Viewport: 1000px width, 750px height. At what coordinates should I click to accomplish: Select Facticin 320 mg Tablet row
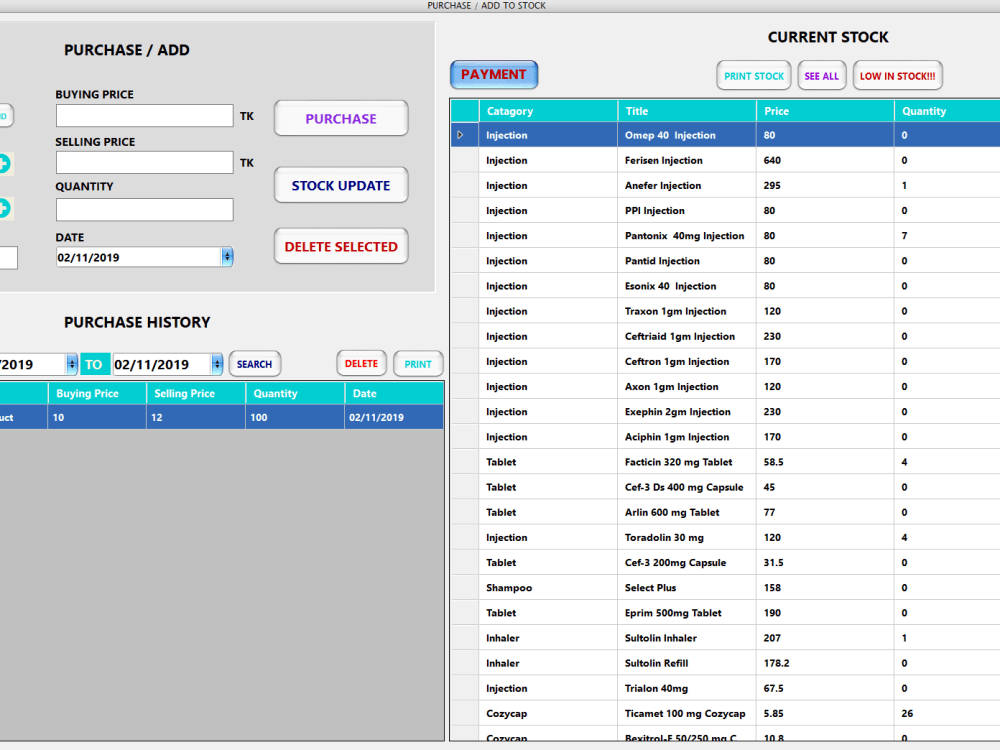726,462
